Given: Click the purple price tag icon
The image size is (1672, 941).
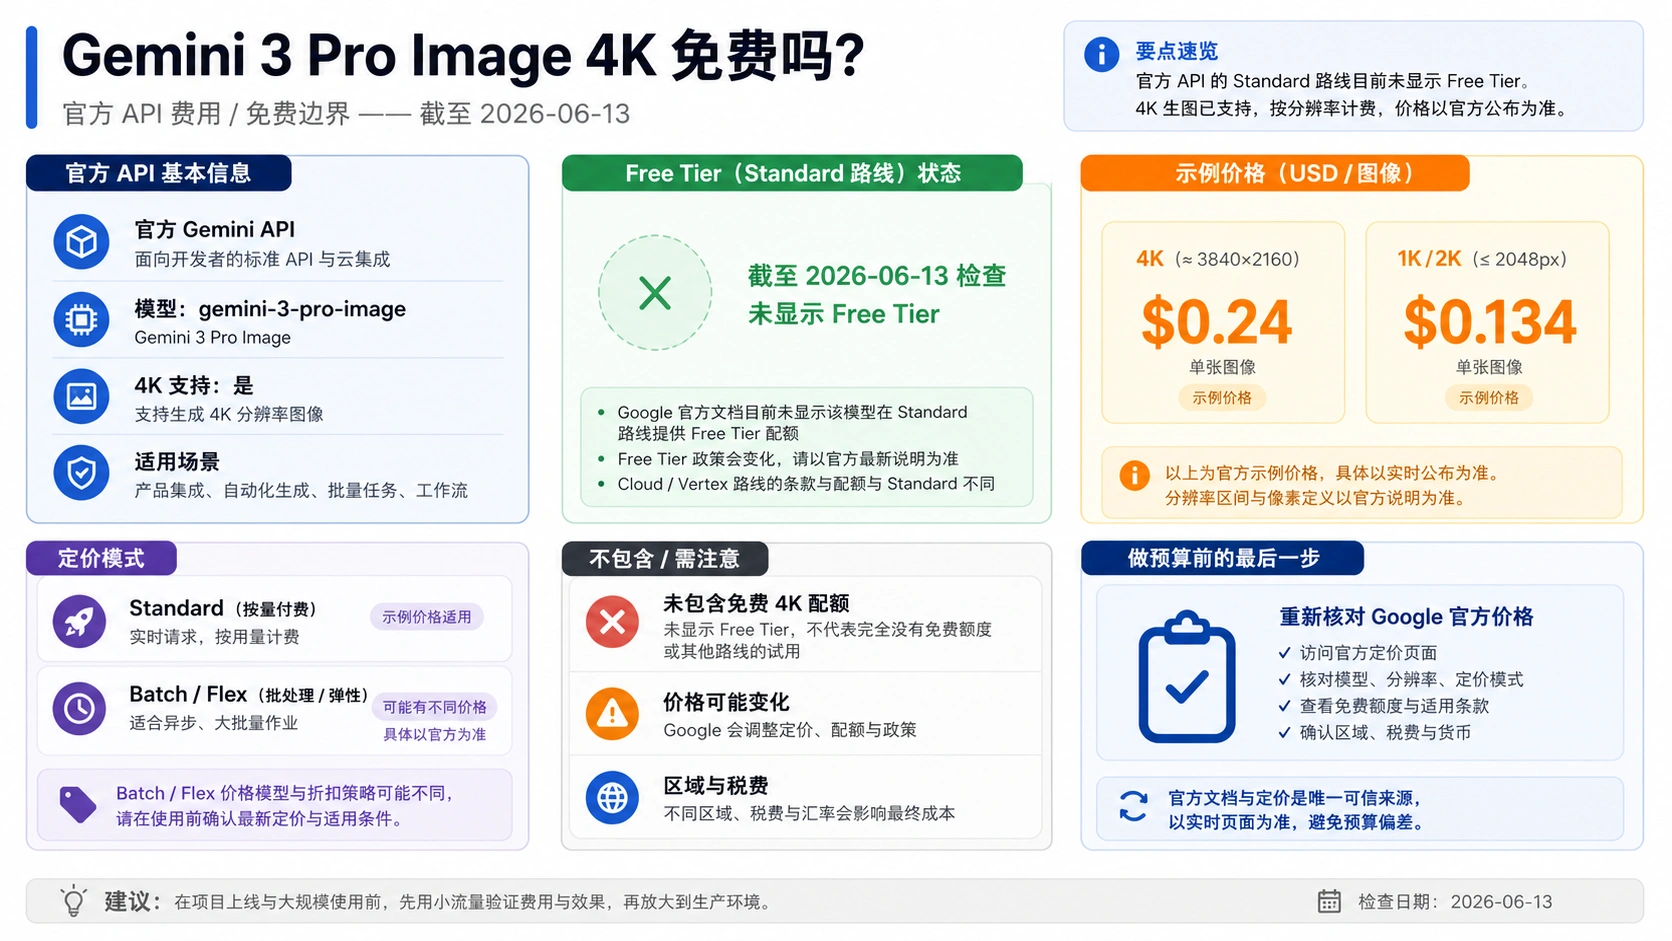Looking at the screenshot, I should tap(78, 804).
